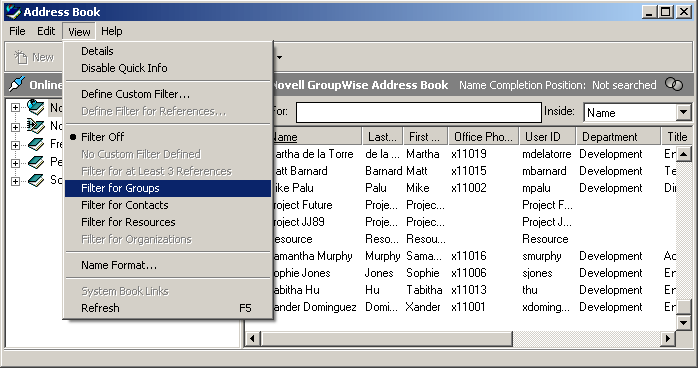The image size is (698, 368).
Task: Choose Details from View menu
Action: [x=168, y=51]
